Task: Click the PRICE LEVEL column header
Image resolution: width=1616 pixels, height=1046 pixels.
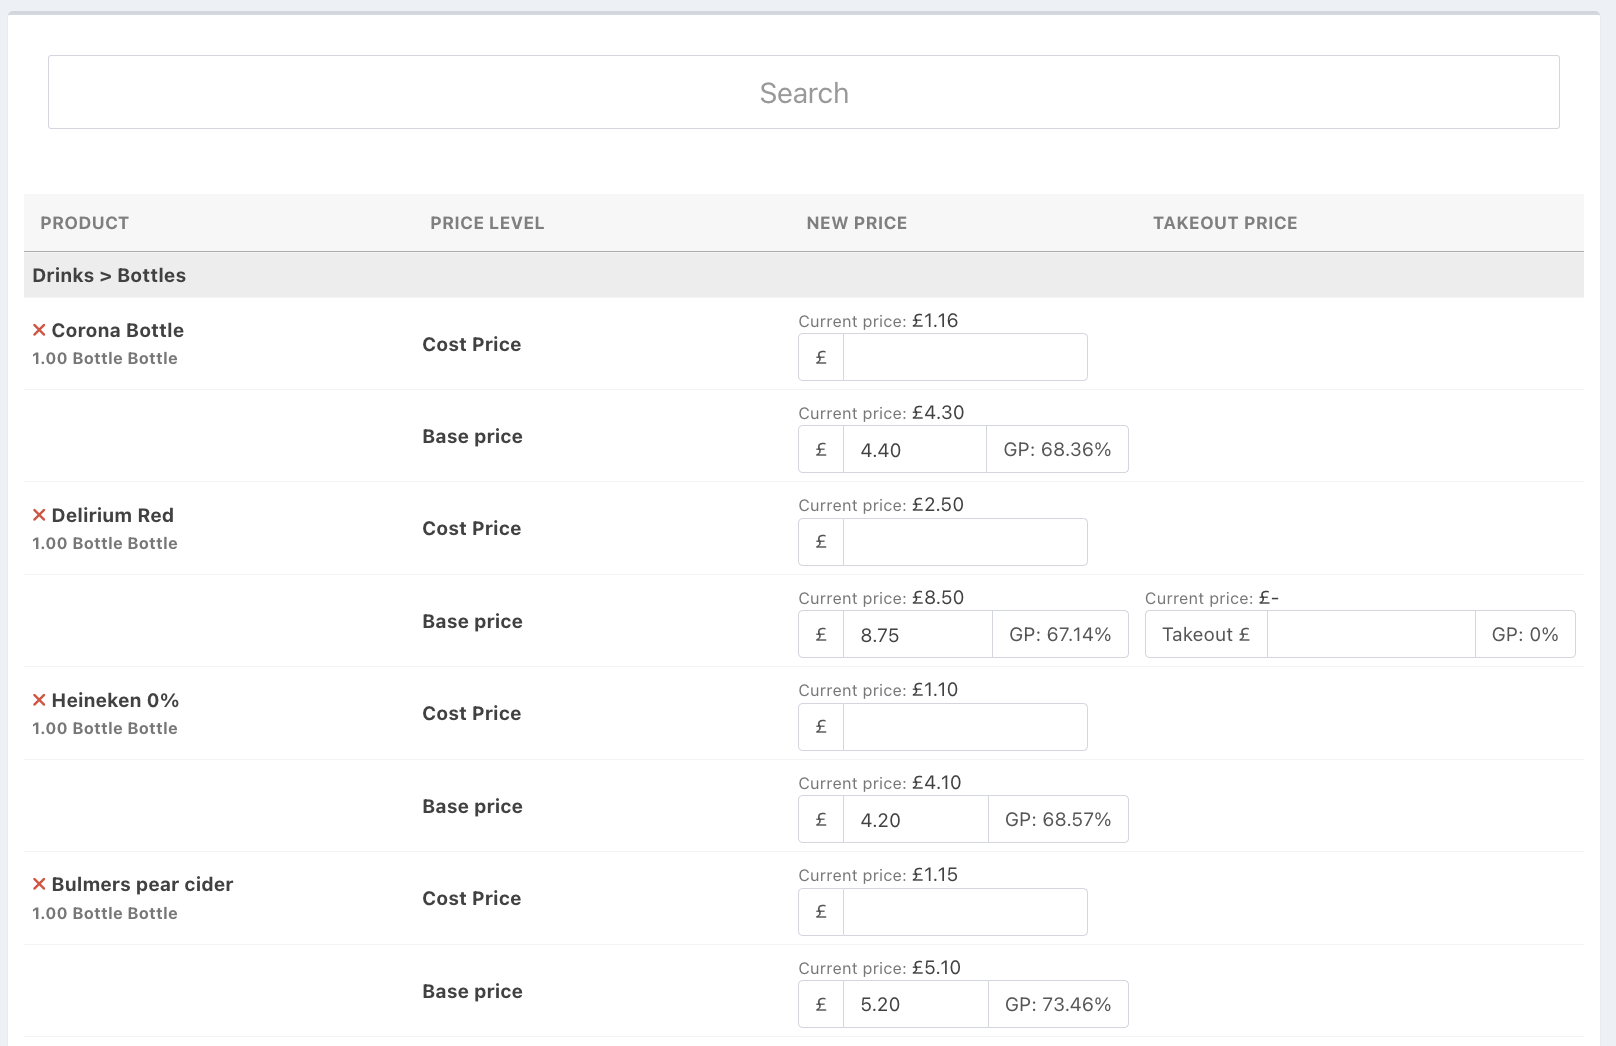Action: [x=487, y=223]
